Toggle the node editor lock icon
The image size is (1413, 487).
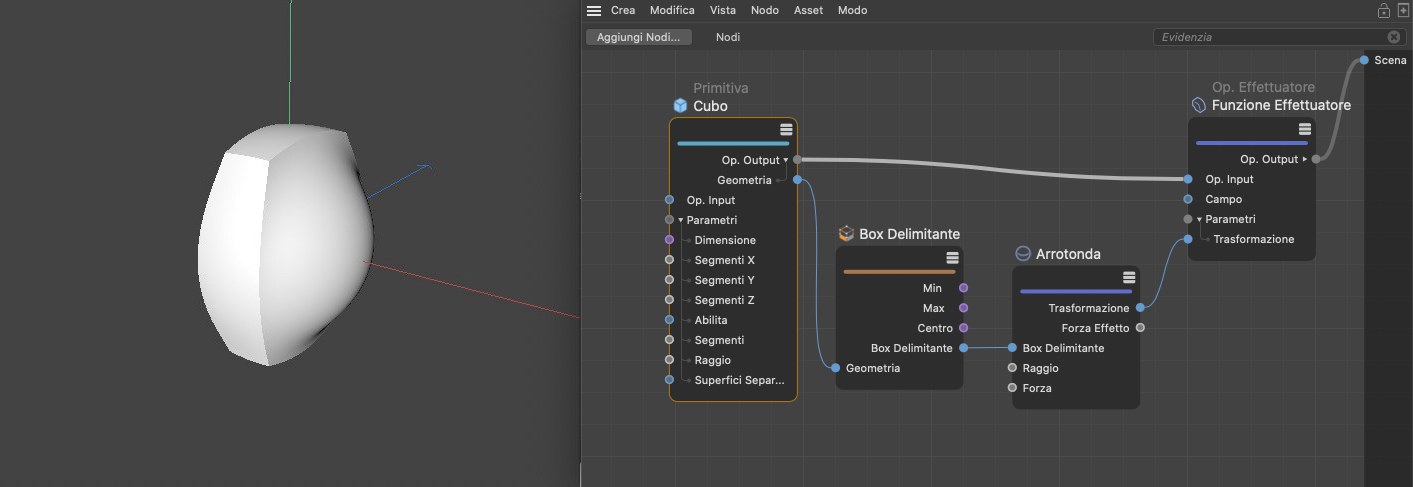coord(1384,11)
